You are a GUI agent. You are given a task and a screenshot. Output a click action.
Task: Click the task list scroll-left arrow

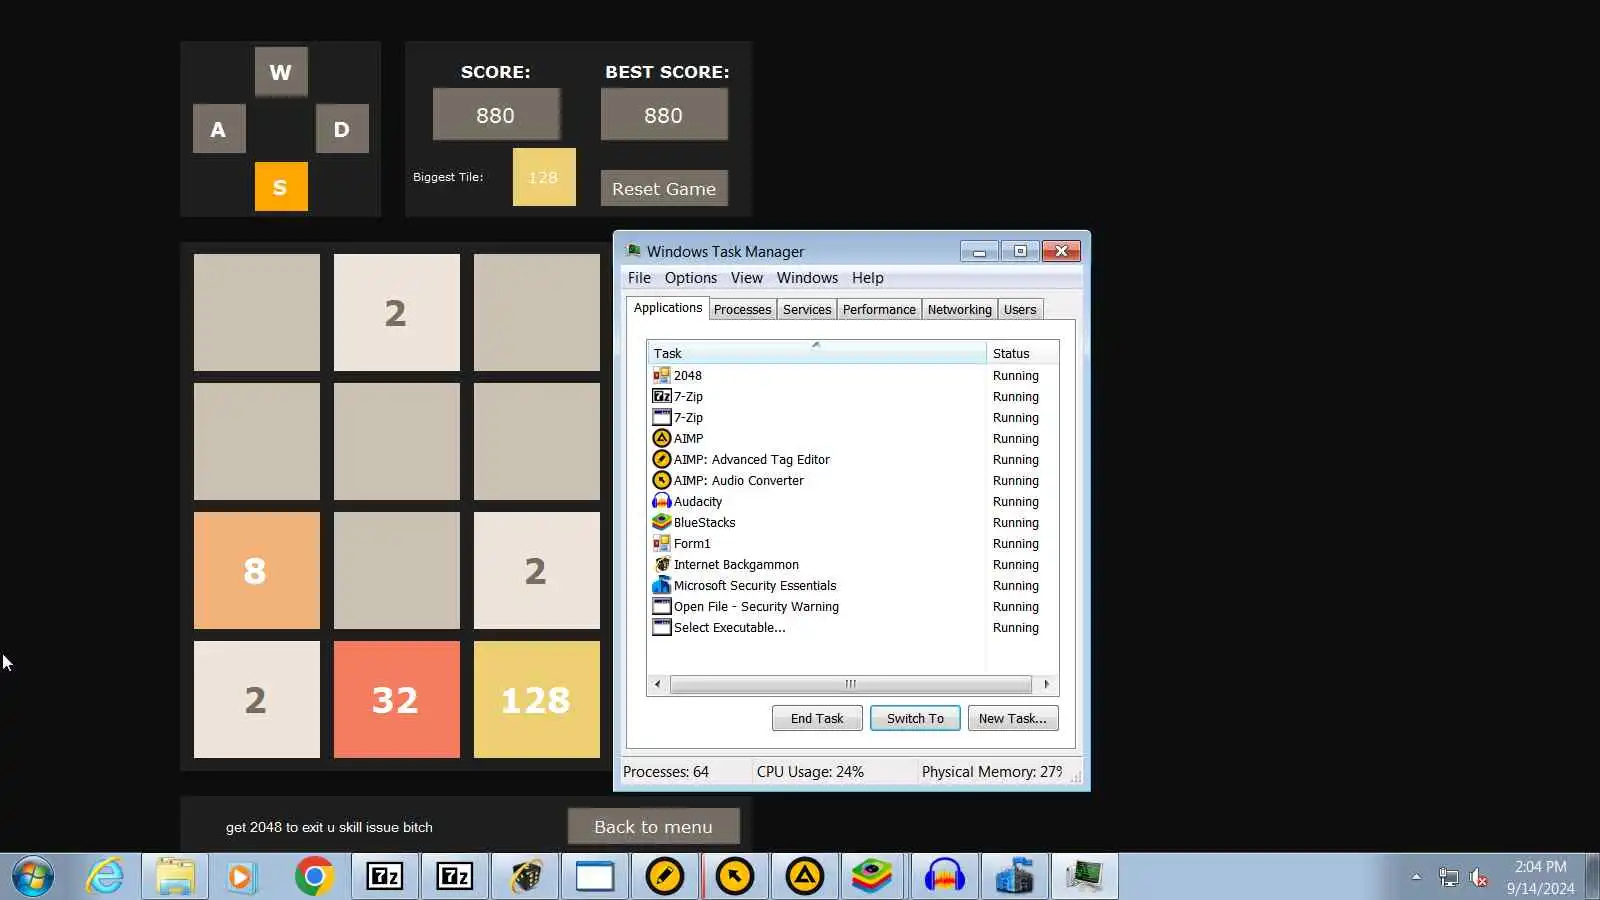click(x=657, y=684)
